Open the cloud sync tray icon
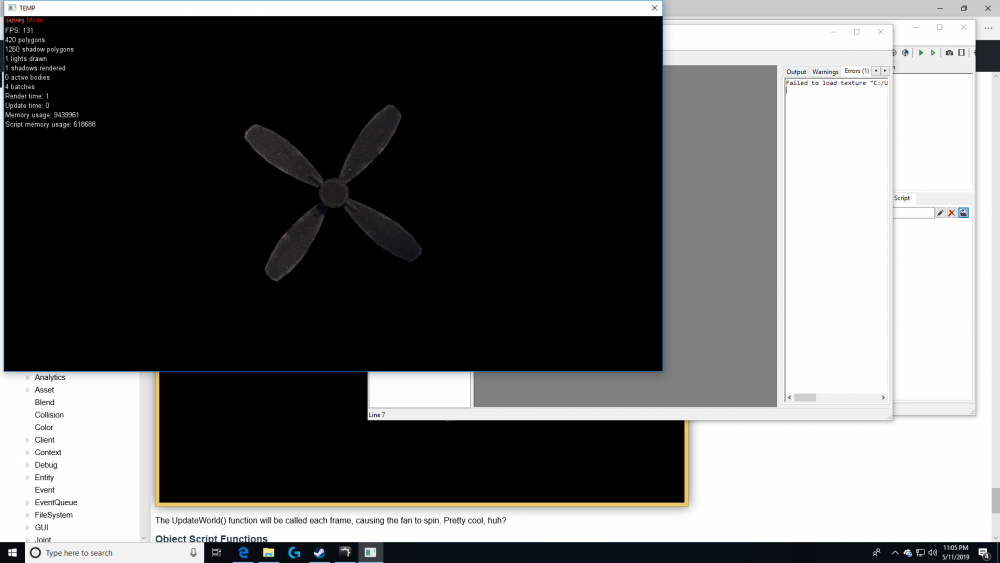The image size is (1000, 563). point(908,553)
